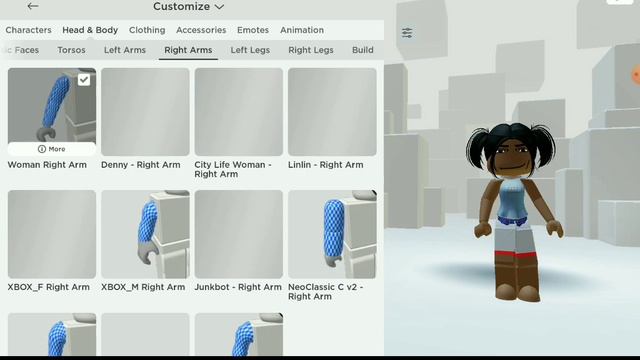
Task: Select the Left Legs sub-tab
Action: [250, 50]
